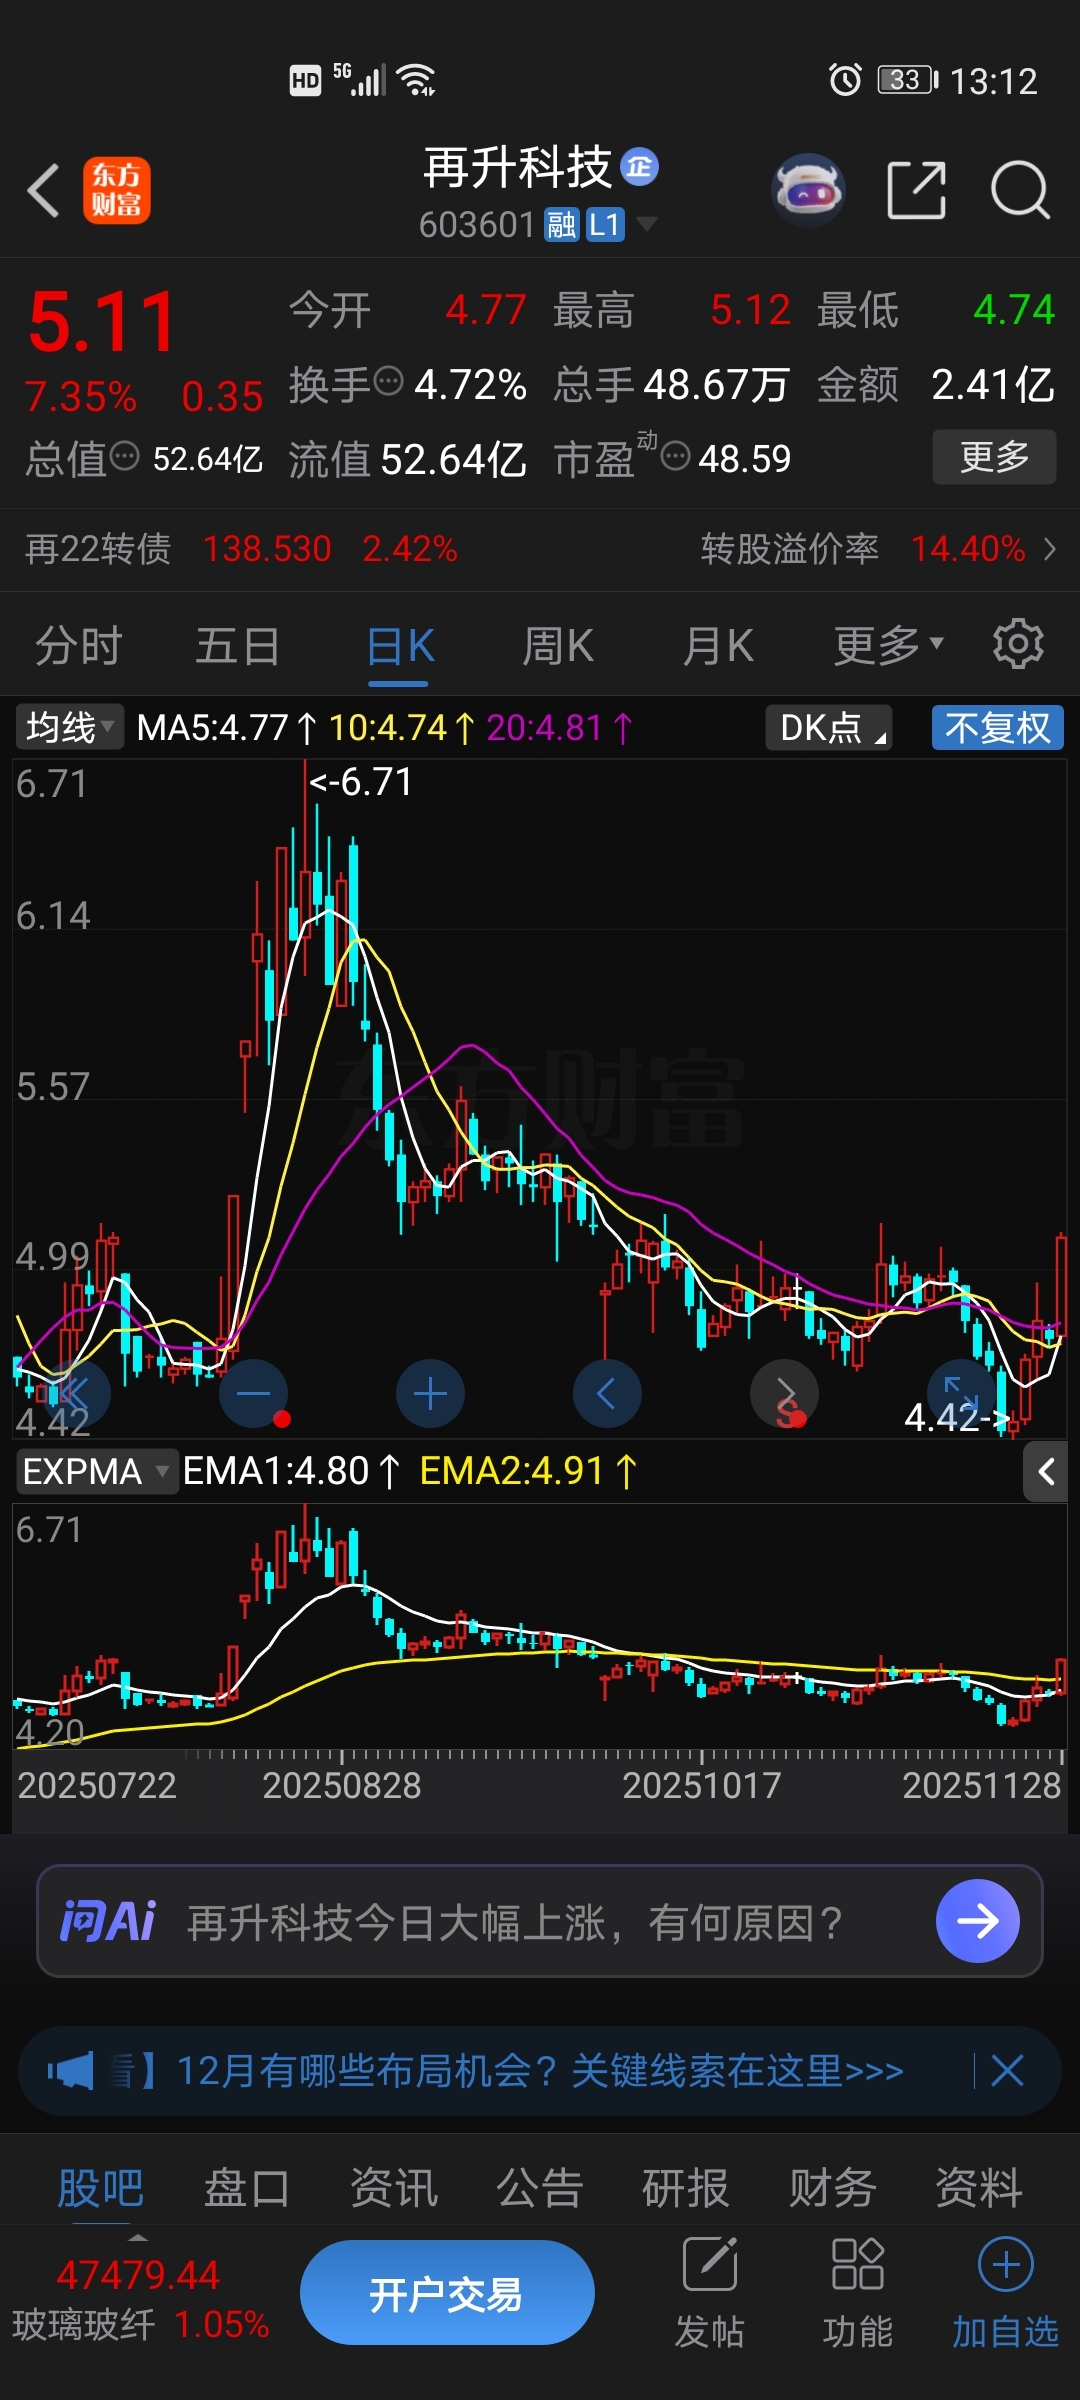Switch to 周K tab
1080x2400 pixels.
(x=558, y=645)
